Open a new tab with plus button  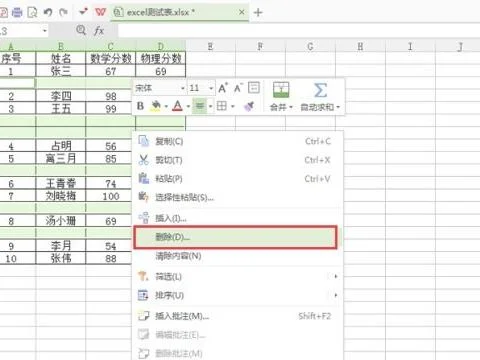coord(258,13)
